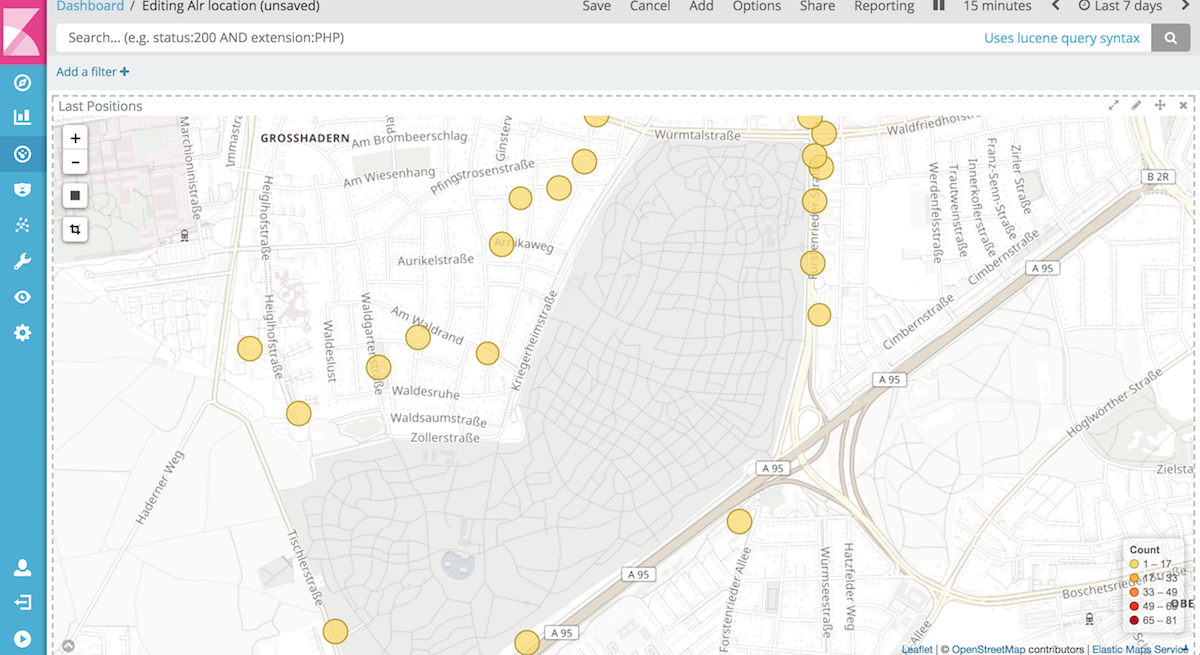Select the yellow 1–17 legend swatch
1200x655 pixels.
(1134, 564)
